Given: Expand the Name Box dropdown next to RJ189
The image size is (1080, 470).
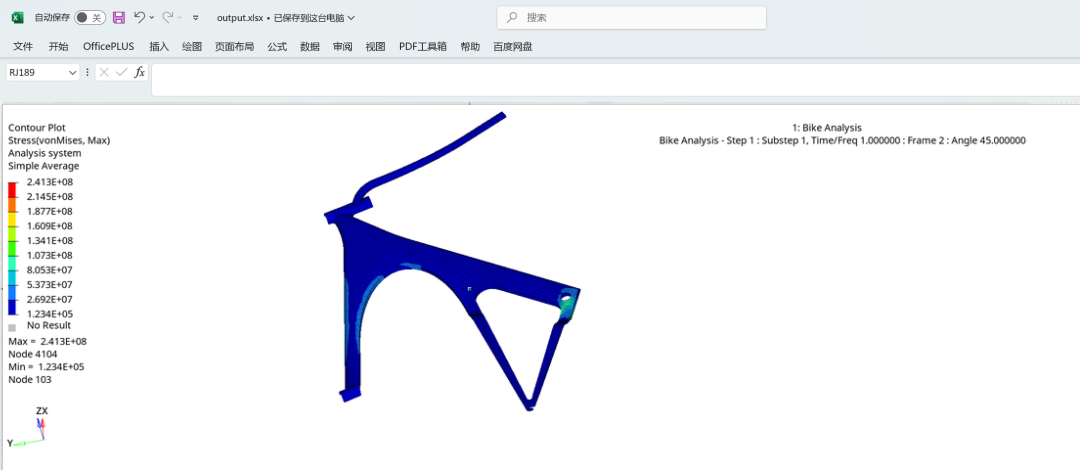Looking at the screenshot, I should point(72,73).
